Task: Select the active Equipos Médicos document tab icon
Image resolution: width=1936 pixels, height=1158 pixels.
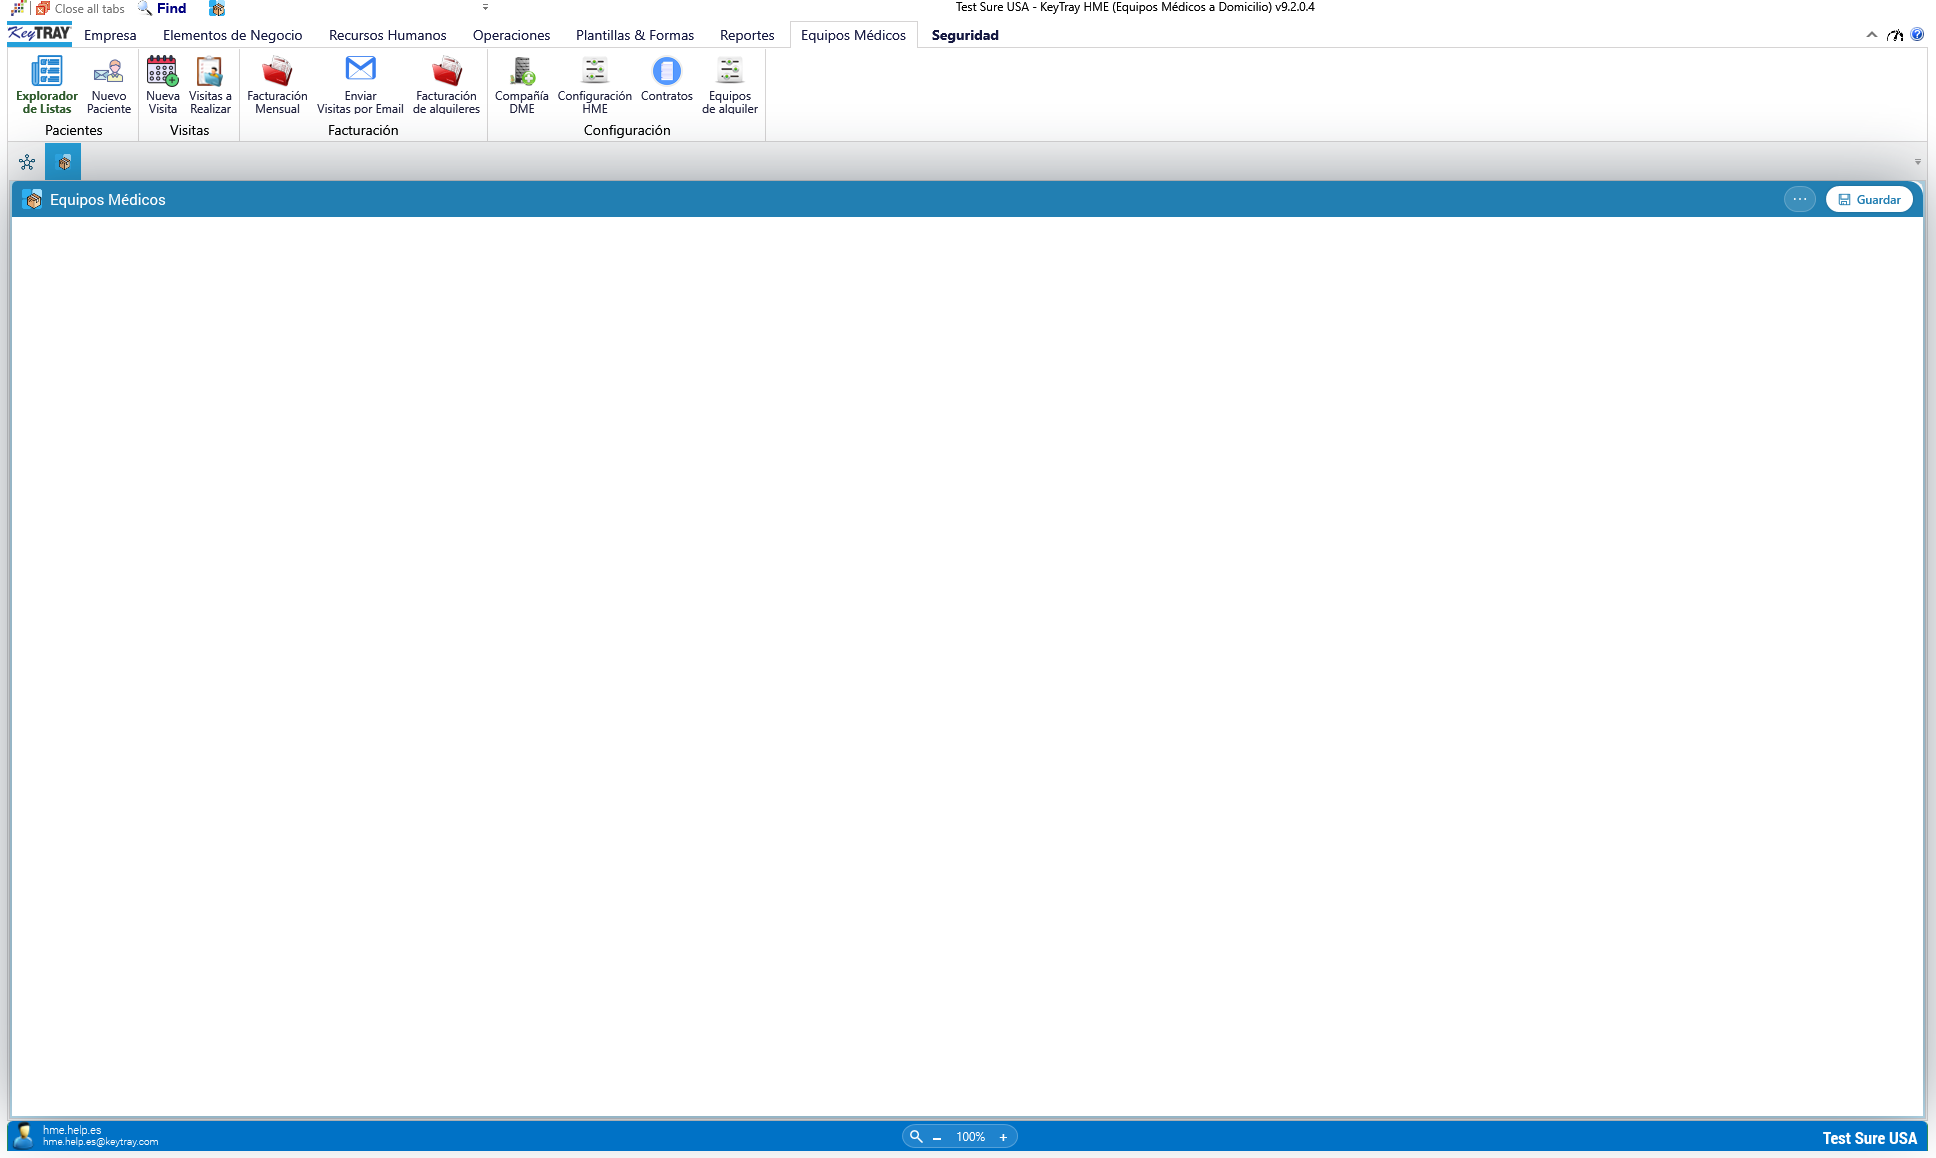Action: point(63,162)
